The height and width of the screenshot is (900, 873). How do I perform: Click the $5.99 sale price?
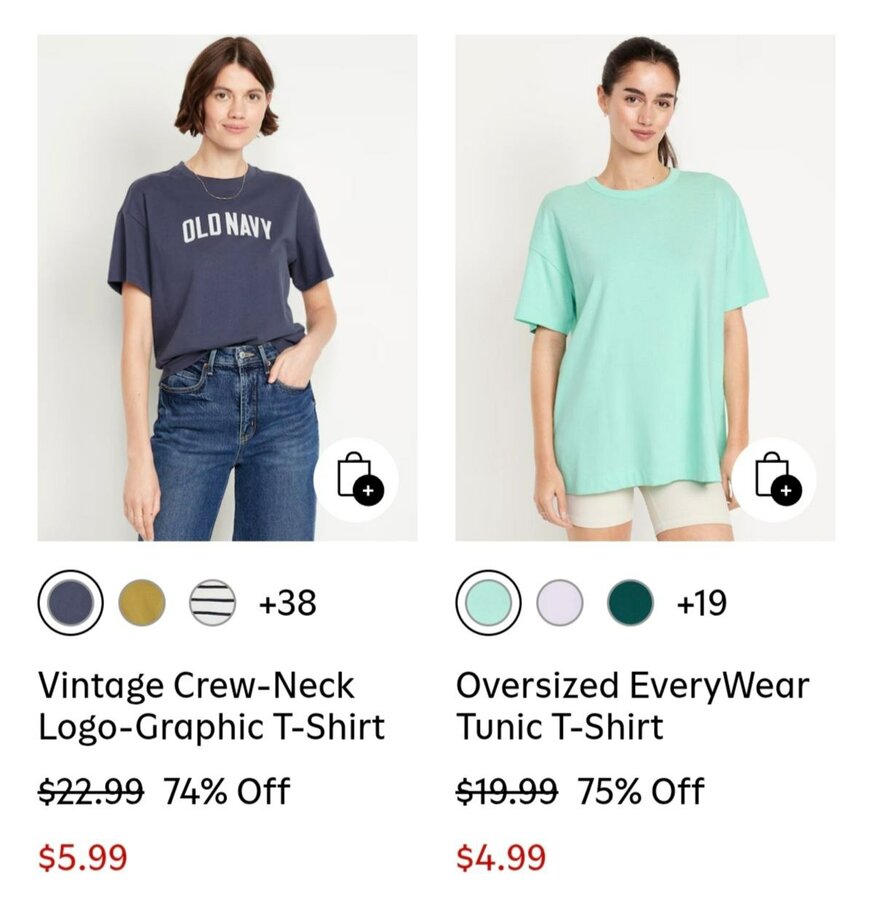[83, 857]
